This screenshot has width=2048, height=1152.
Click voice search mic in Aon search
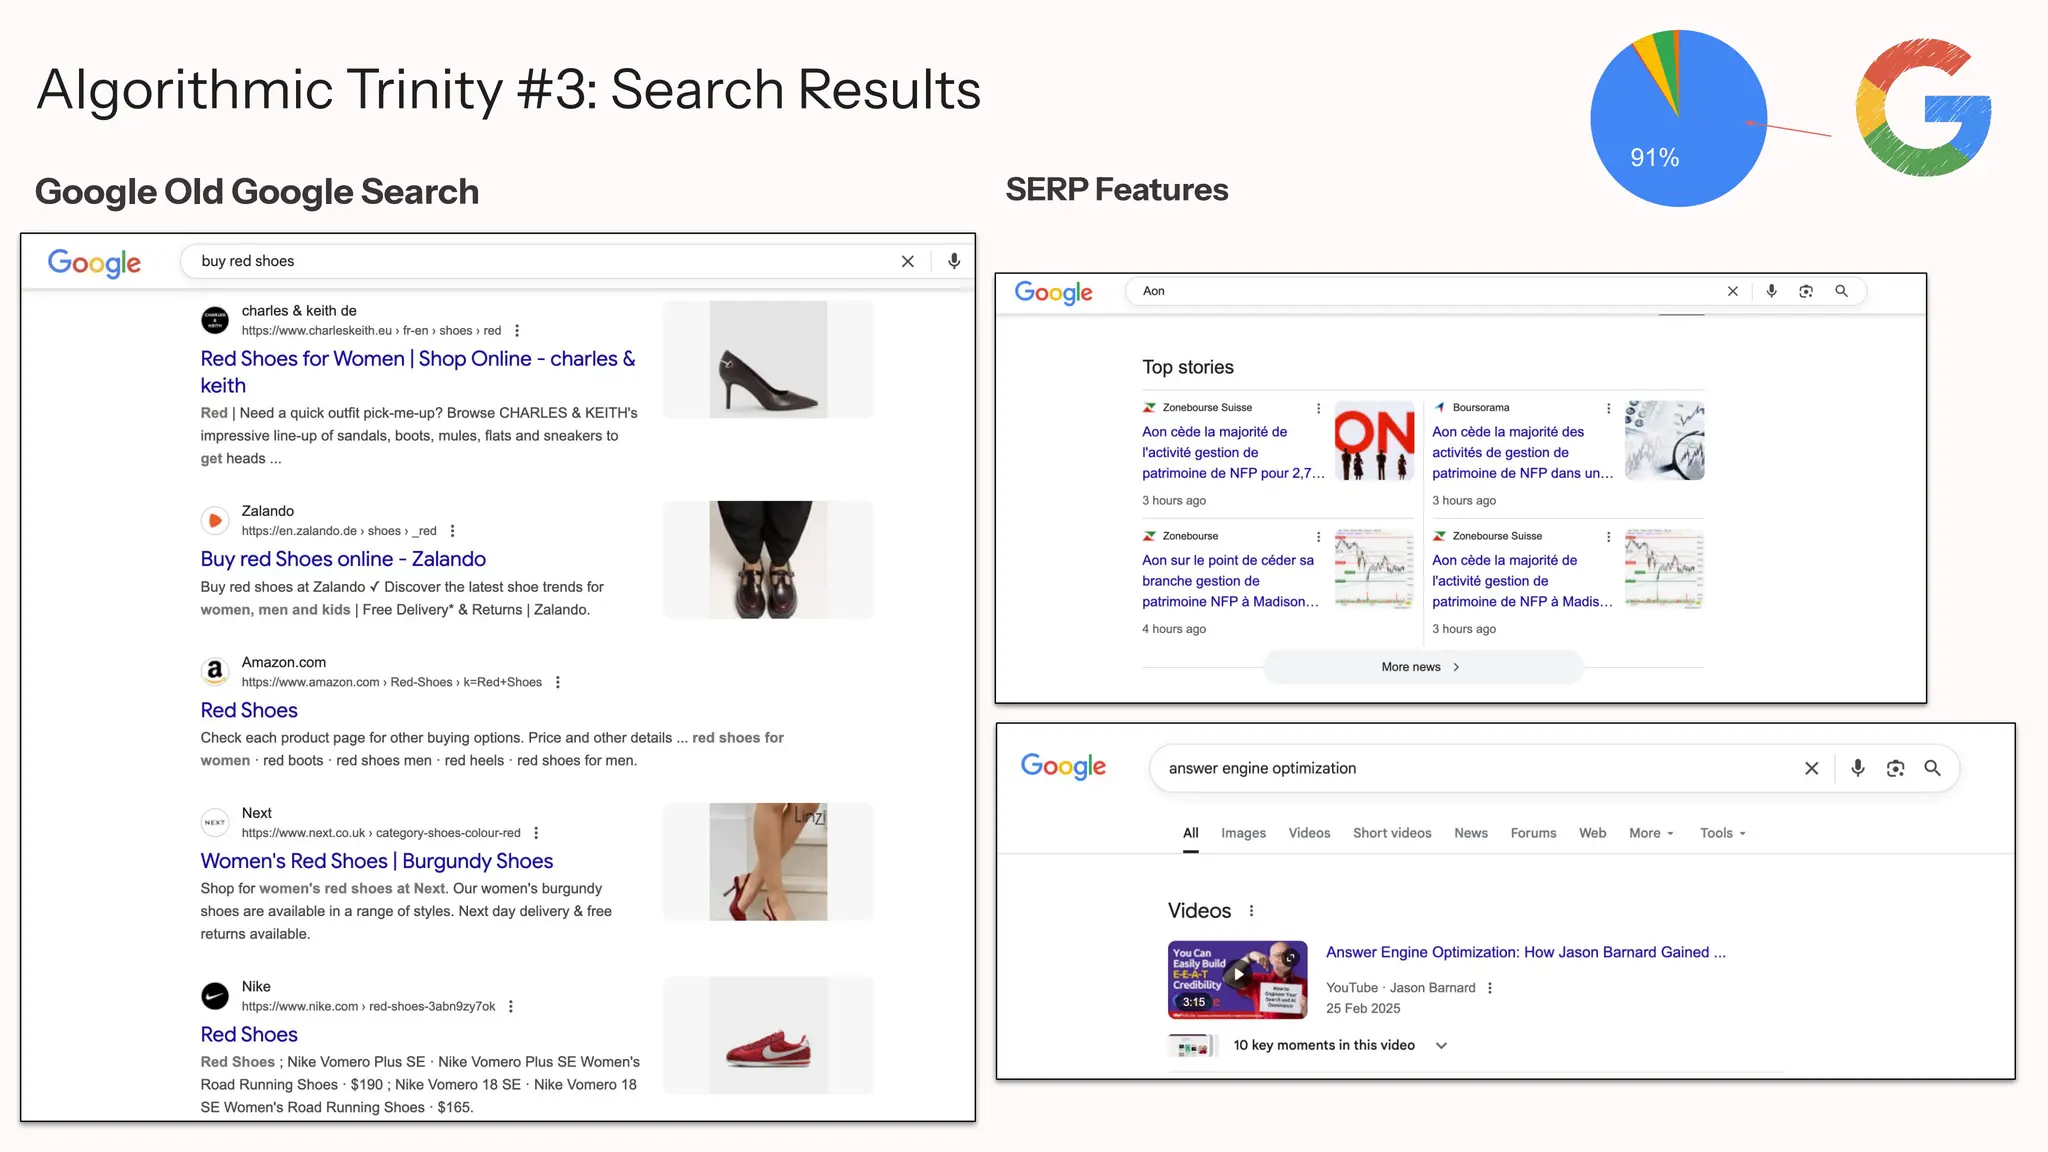1771,291
